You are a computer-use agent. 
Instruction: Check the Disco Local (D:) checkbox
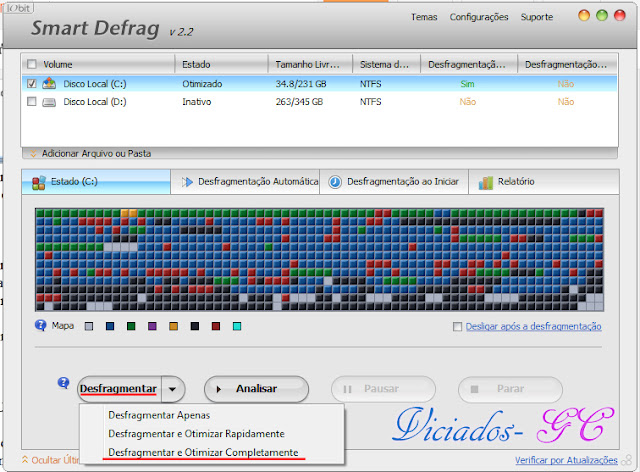31,101
